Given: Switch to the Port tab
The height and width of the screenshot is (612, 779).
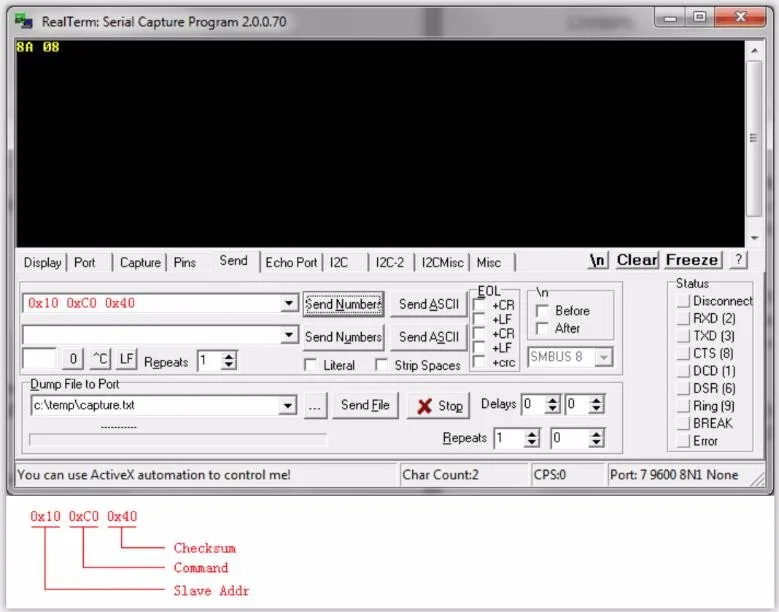Looking at the screenshot, I should point(84,262).
